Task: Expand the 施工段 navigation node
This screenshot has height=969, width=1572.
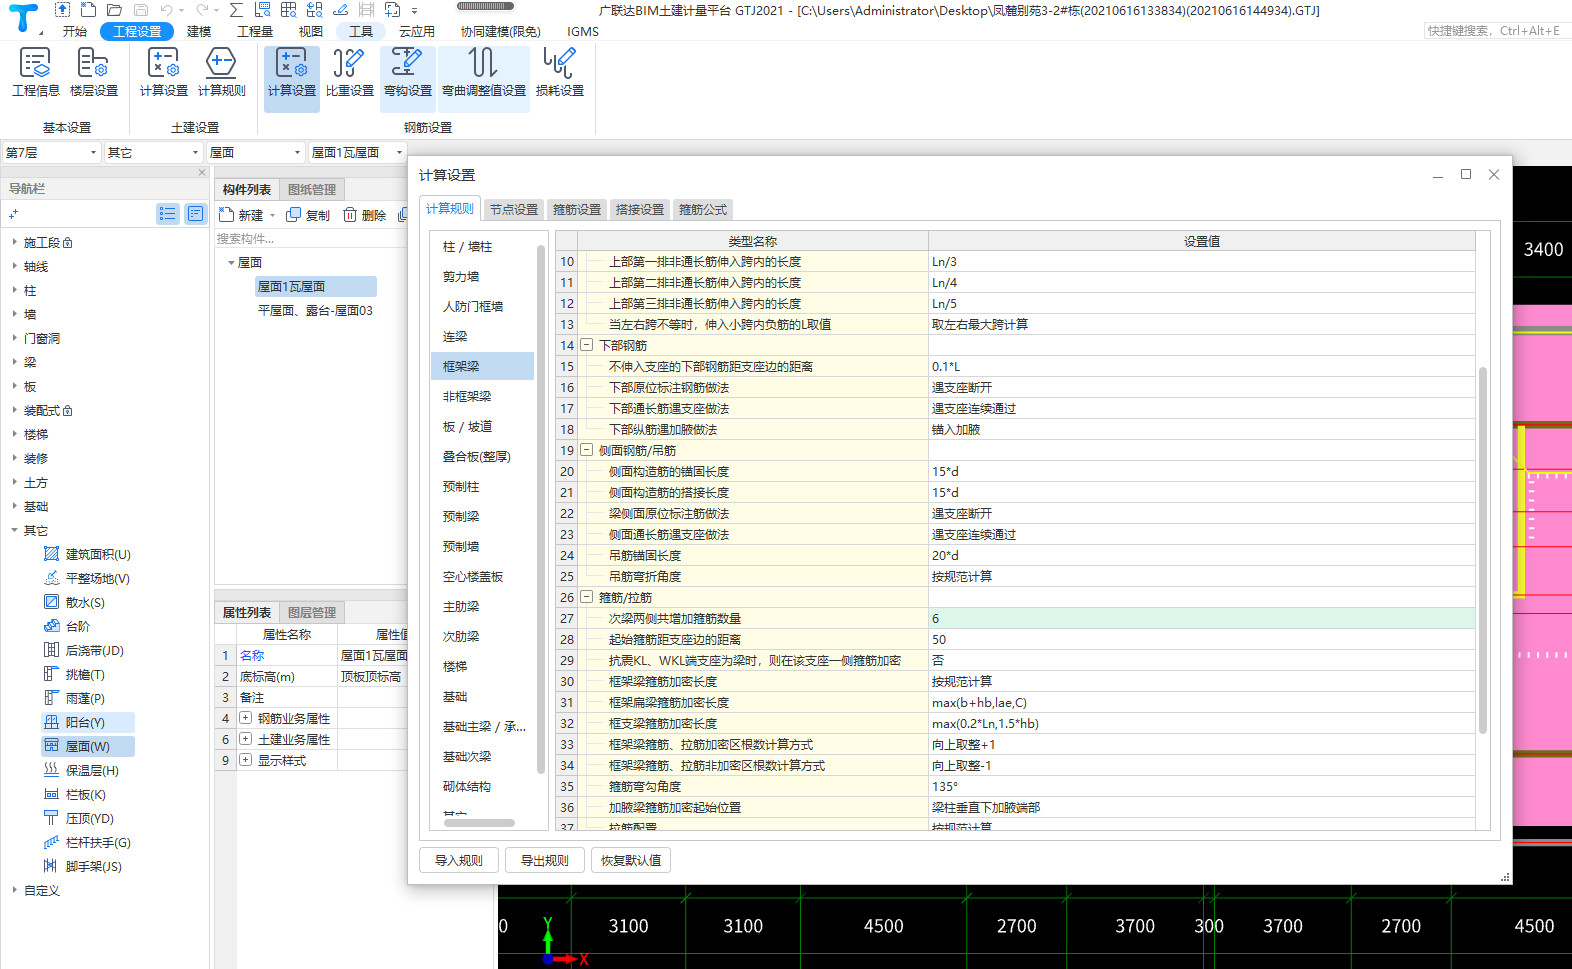Action: (14, 242)
